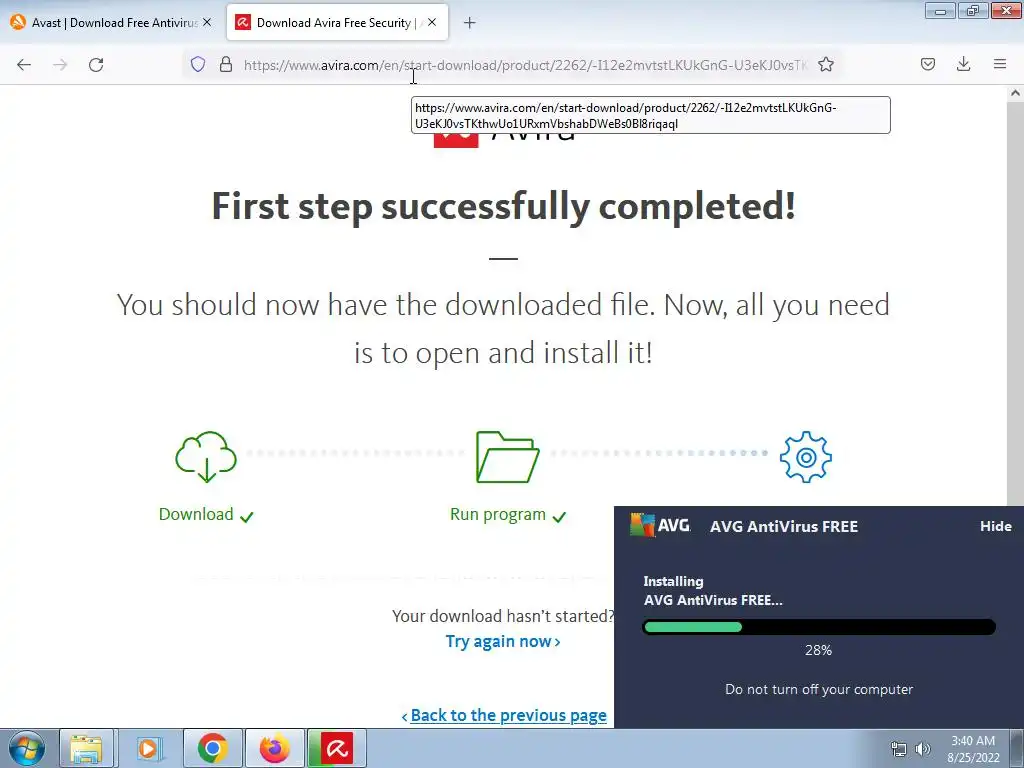Click the network tray icon
The width and height of the screenshot is (1024, 768).
click(899, 749)
